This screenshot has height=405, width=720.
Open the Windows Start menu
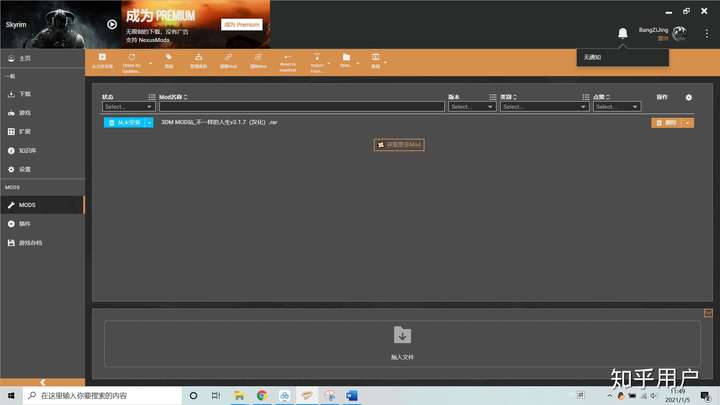click(11, 395)
